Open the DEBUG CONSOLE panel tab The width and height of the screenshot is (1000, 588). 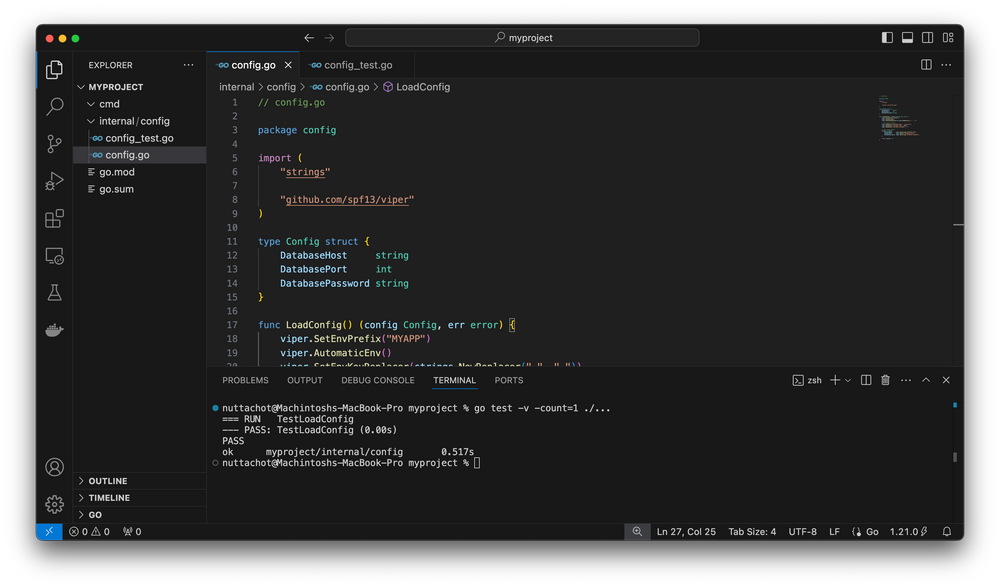coord(377,380)
